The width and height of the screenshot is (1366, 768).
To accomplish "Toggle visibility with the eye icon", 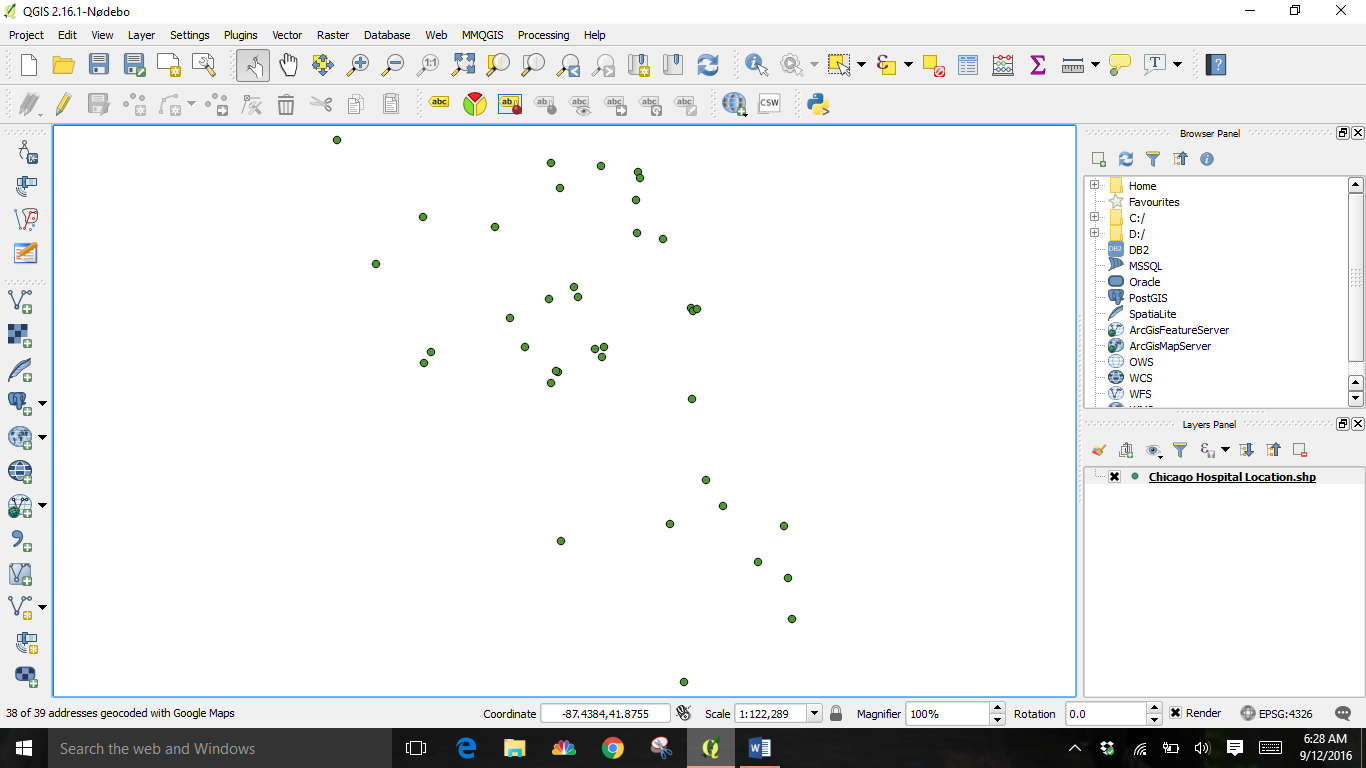I will [x=1153, y=450].
